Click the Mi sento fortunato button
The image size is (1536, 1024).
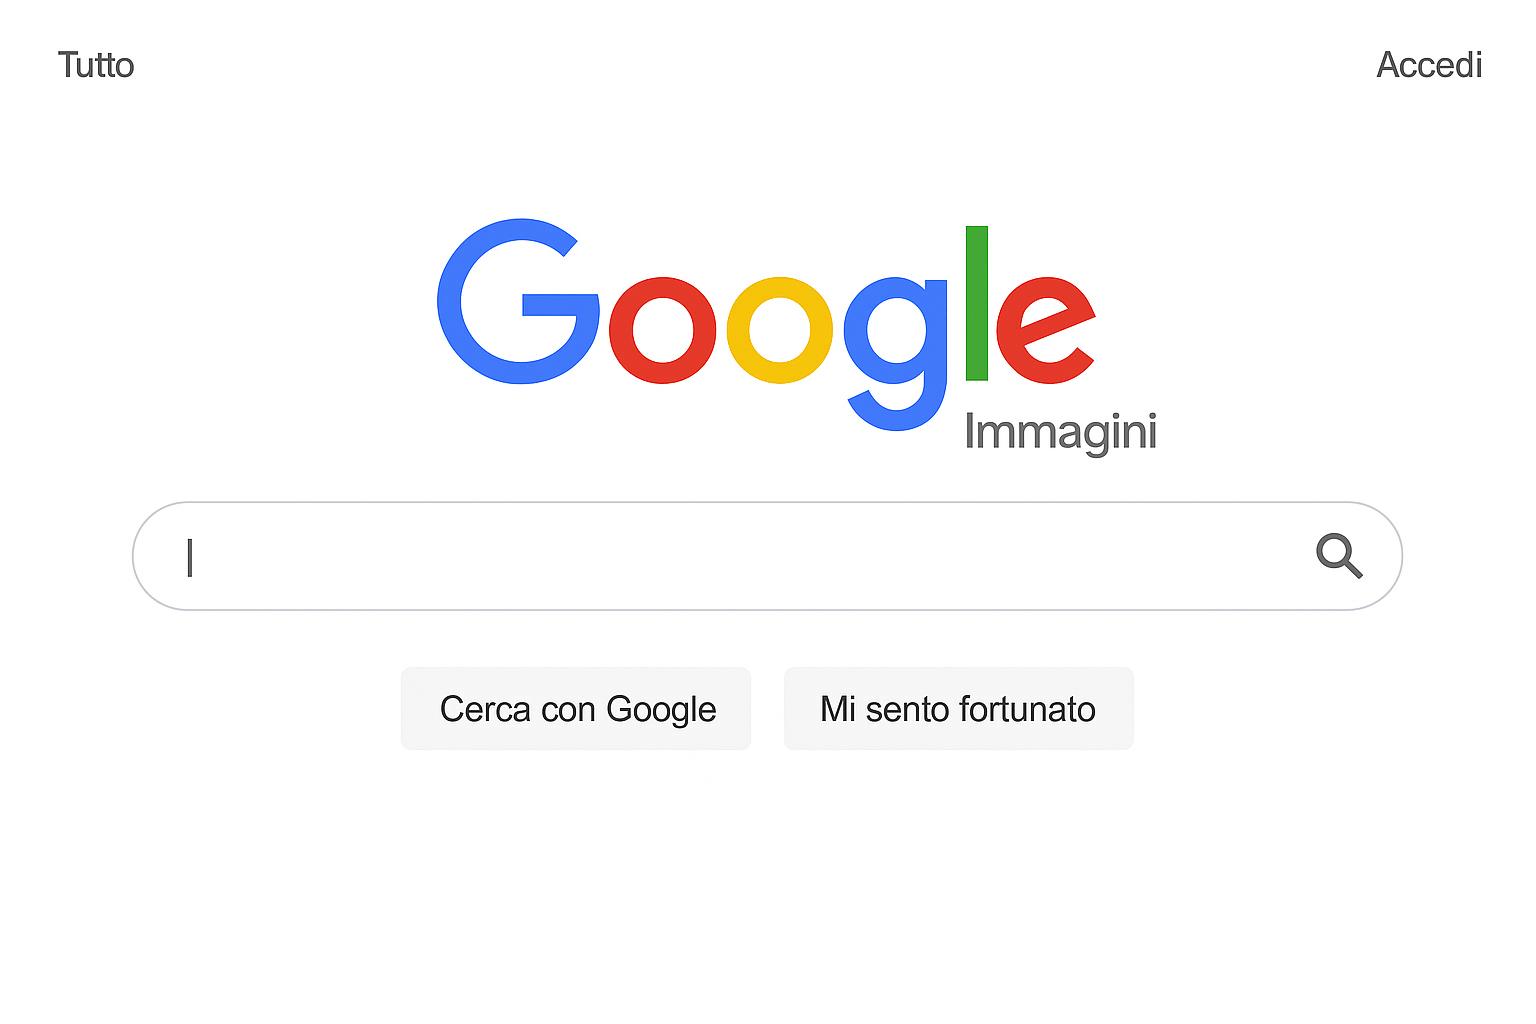tap(959, 709)
